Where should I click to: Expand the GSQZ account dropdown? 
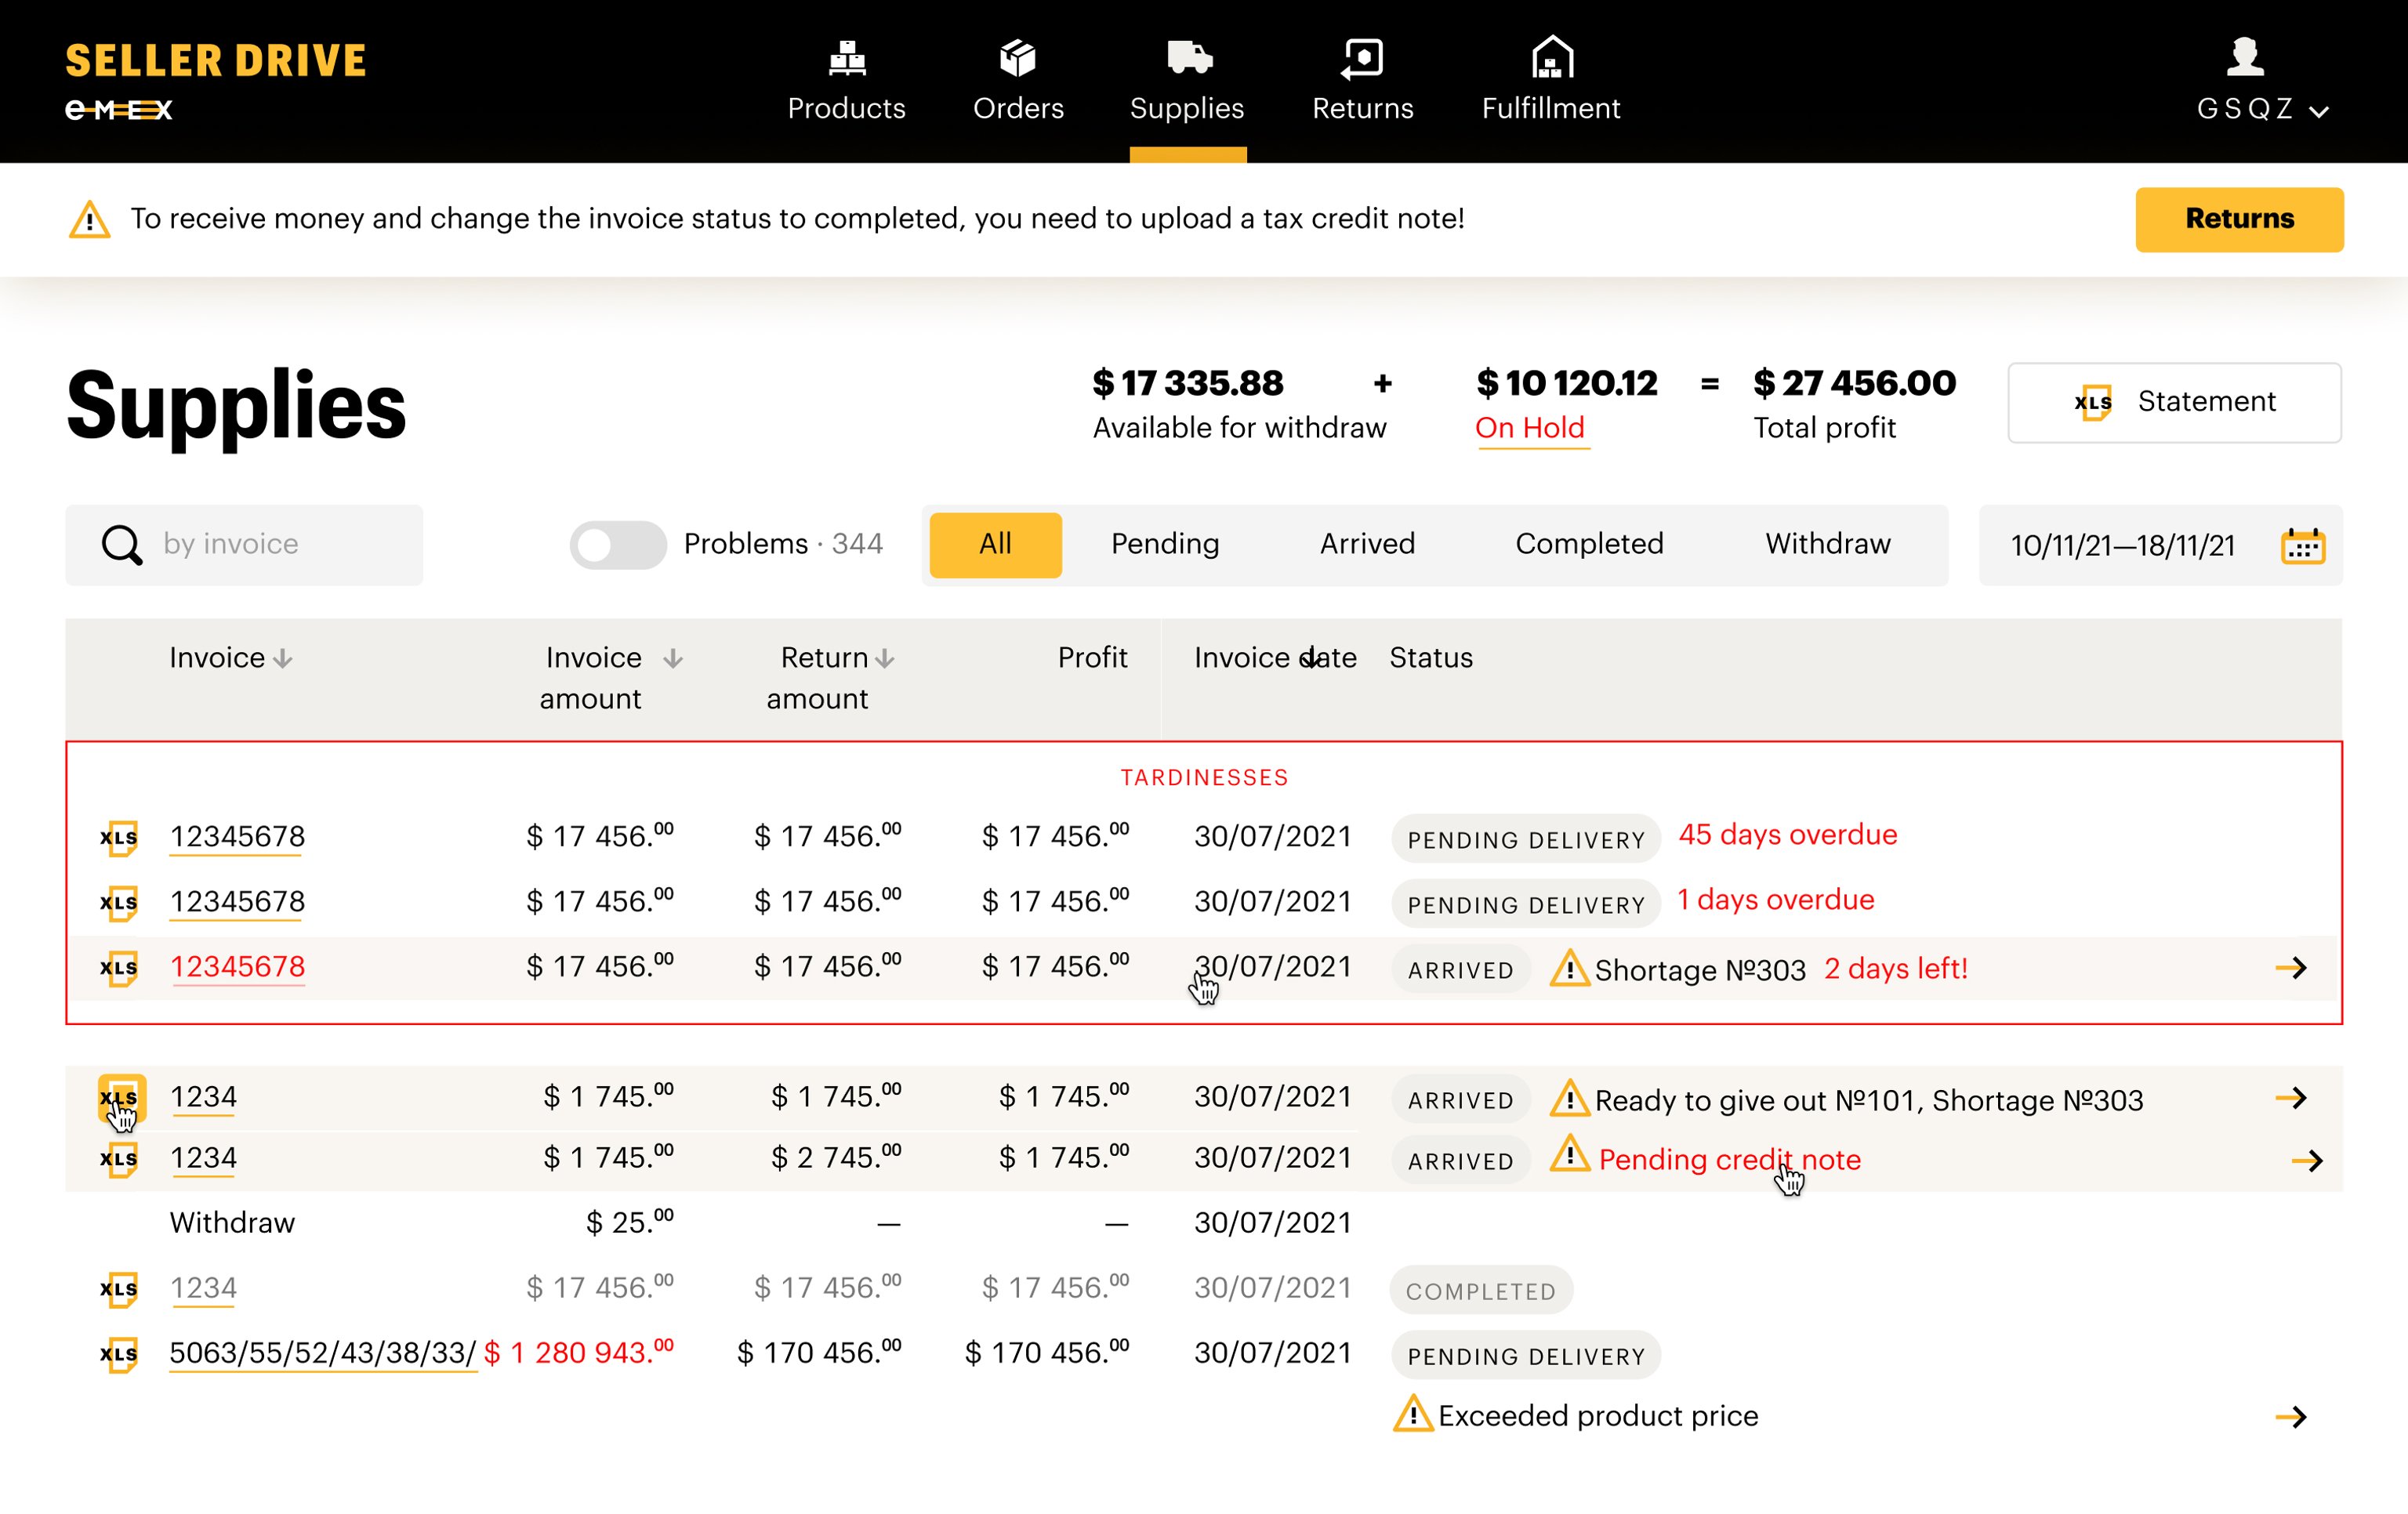pyautogui.click(x=2318, y=111)
